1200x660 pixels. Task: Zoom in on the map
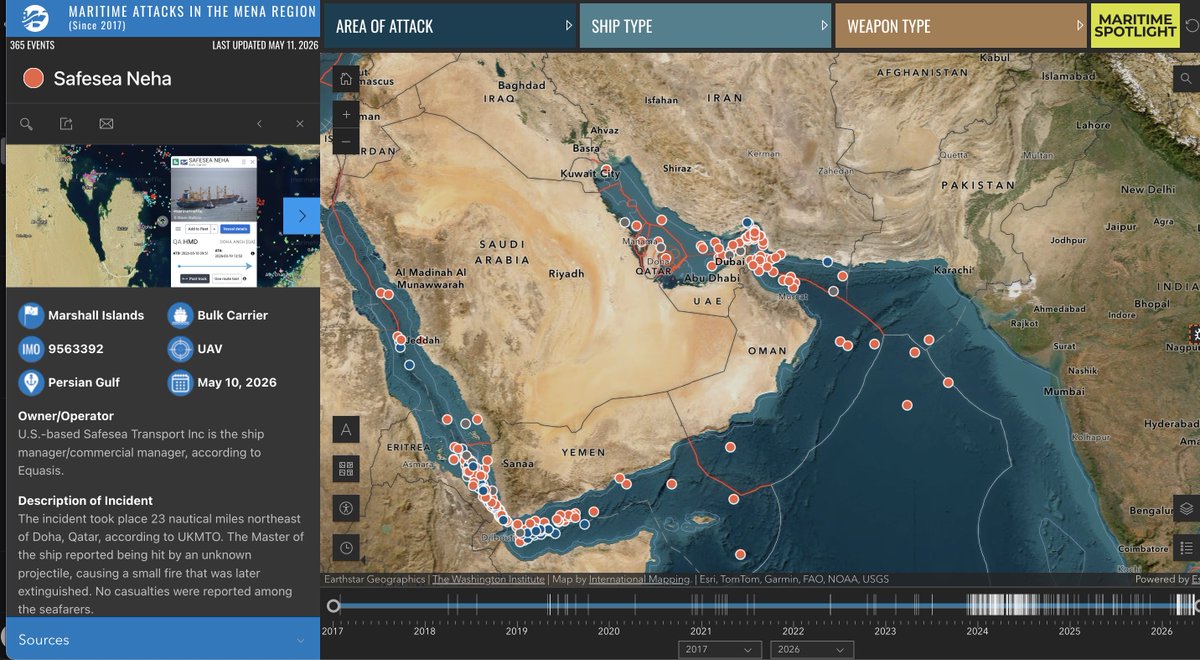pyautogui.click(x=346, y=114)
